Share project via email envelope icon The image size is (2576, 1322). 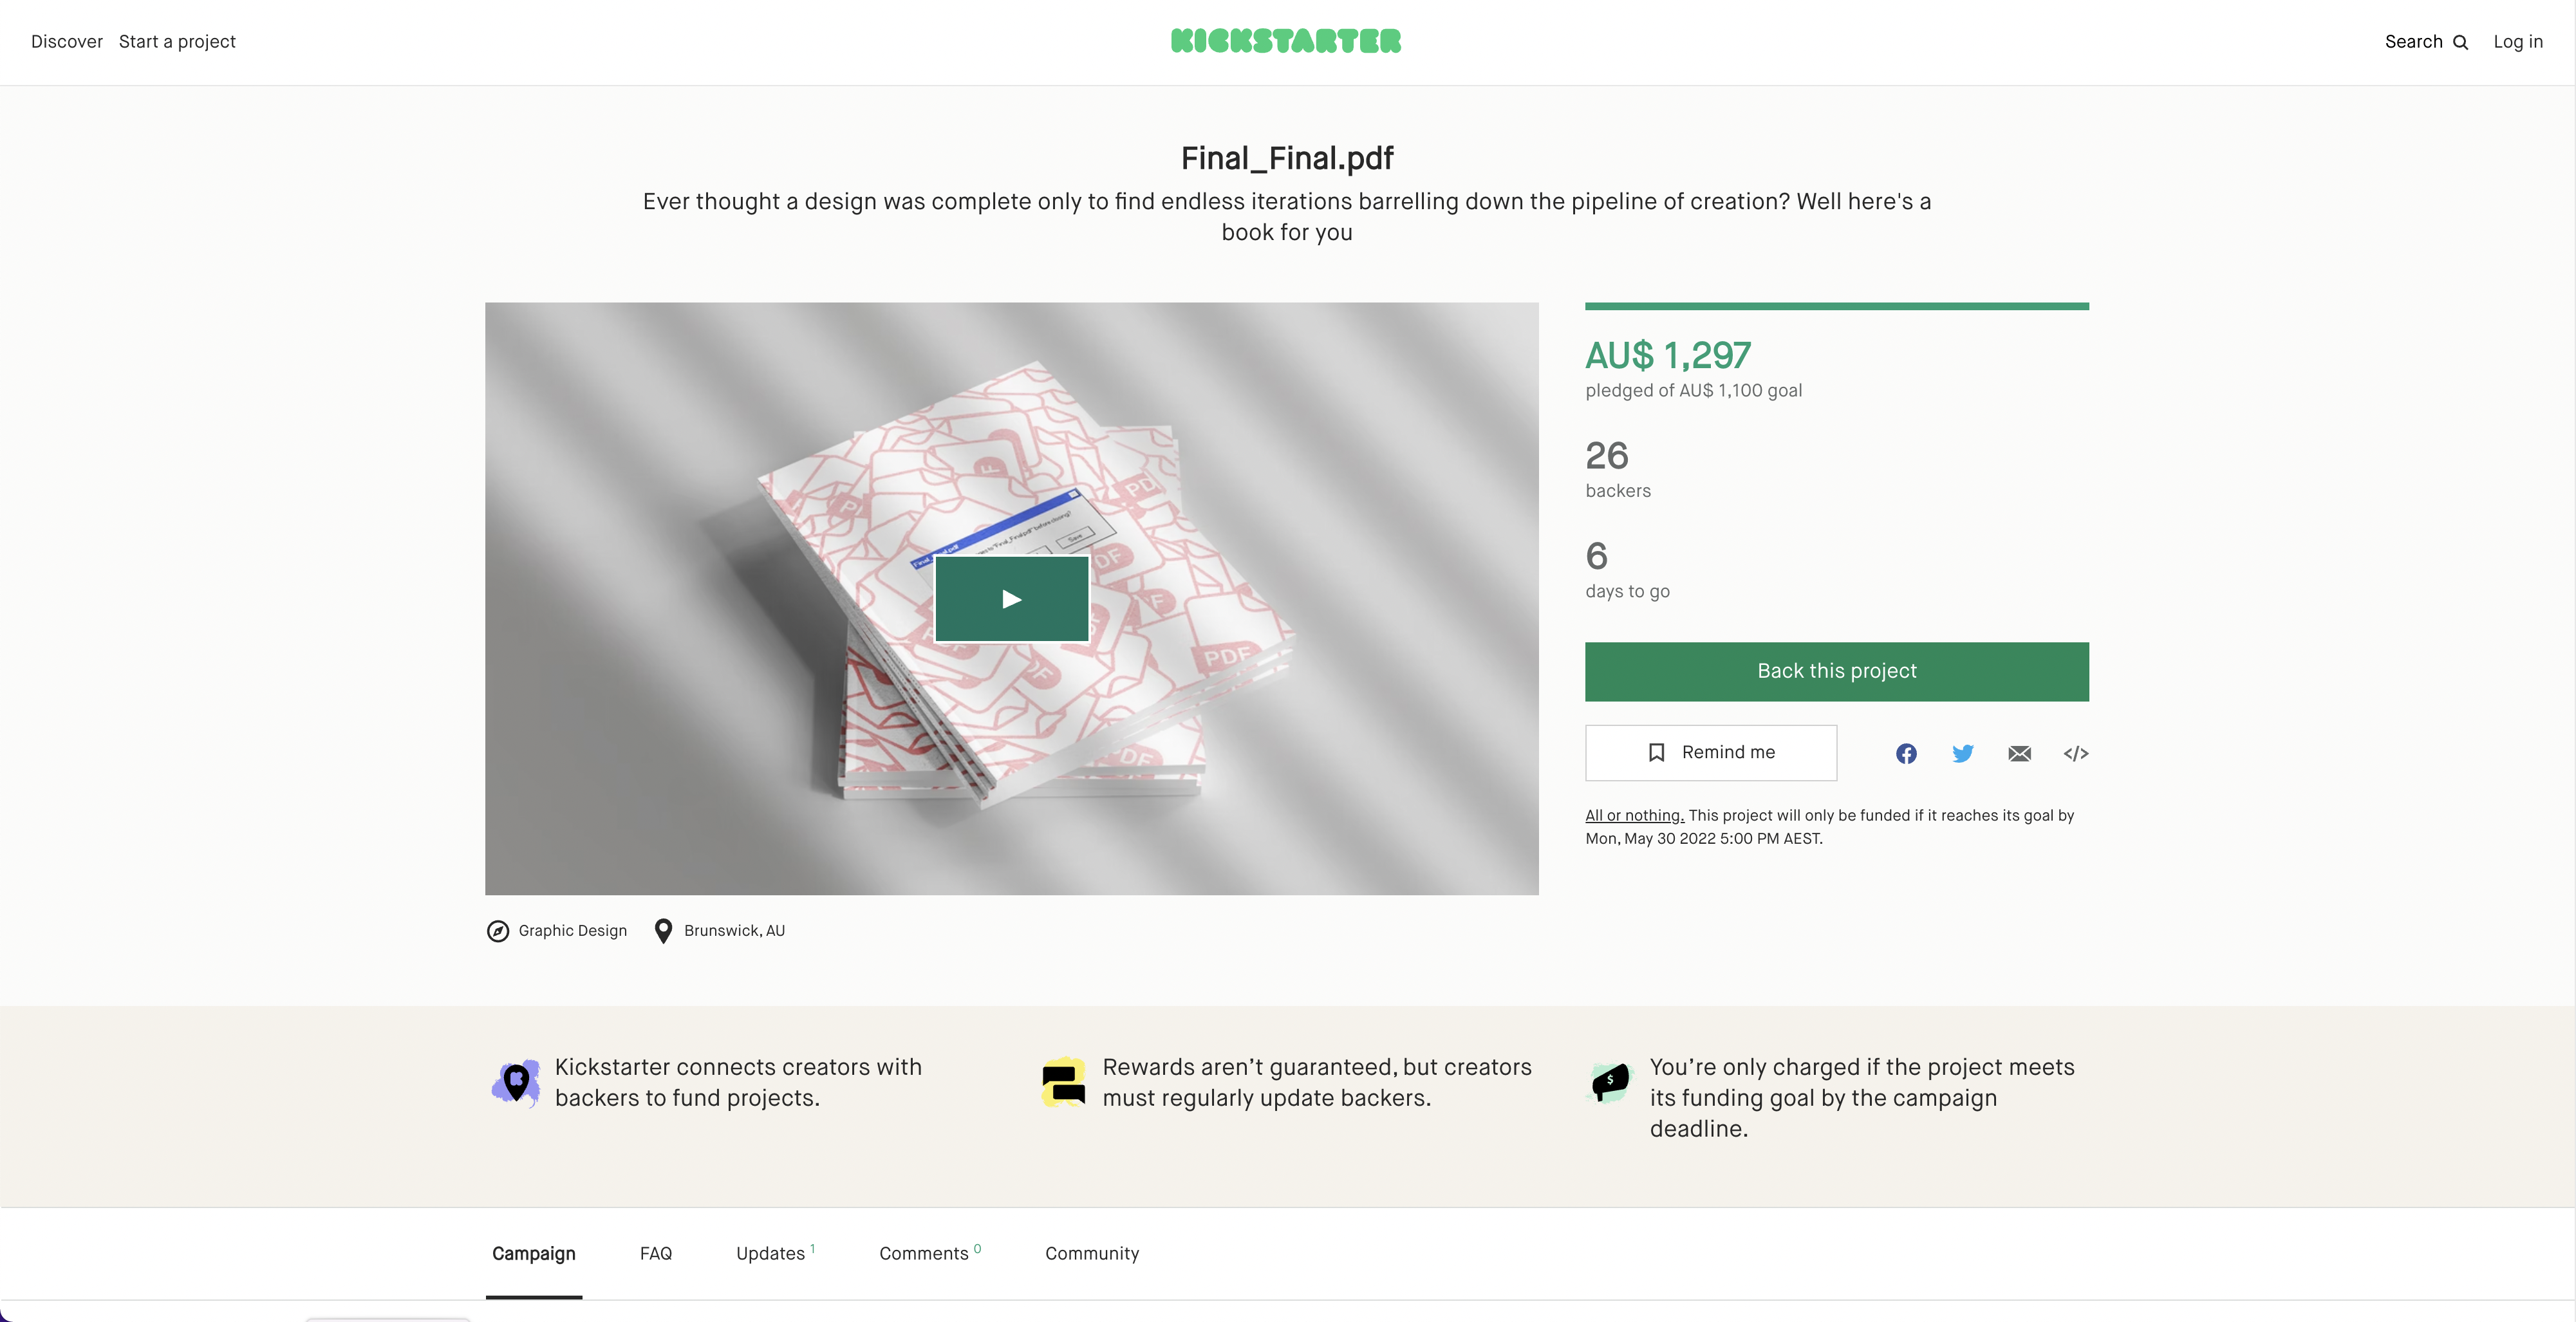[2019, 753]
